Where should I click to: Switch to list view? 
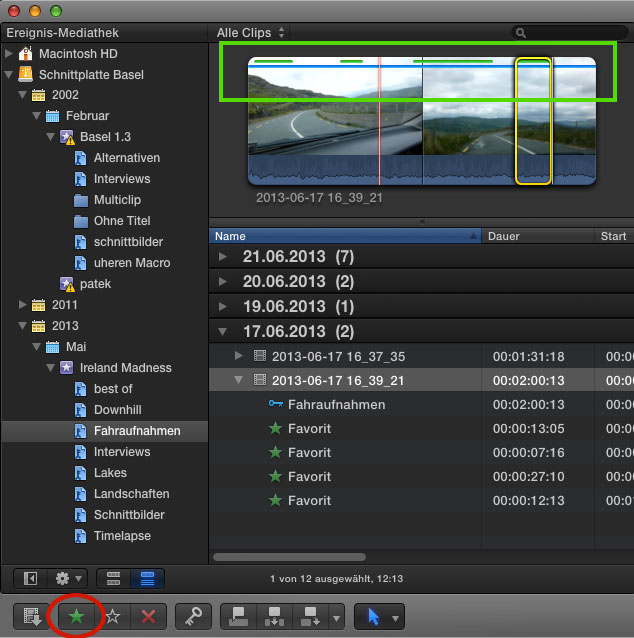(x=147, y=578)
